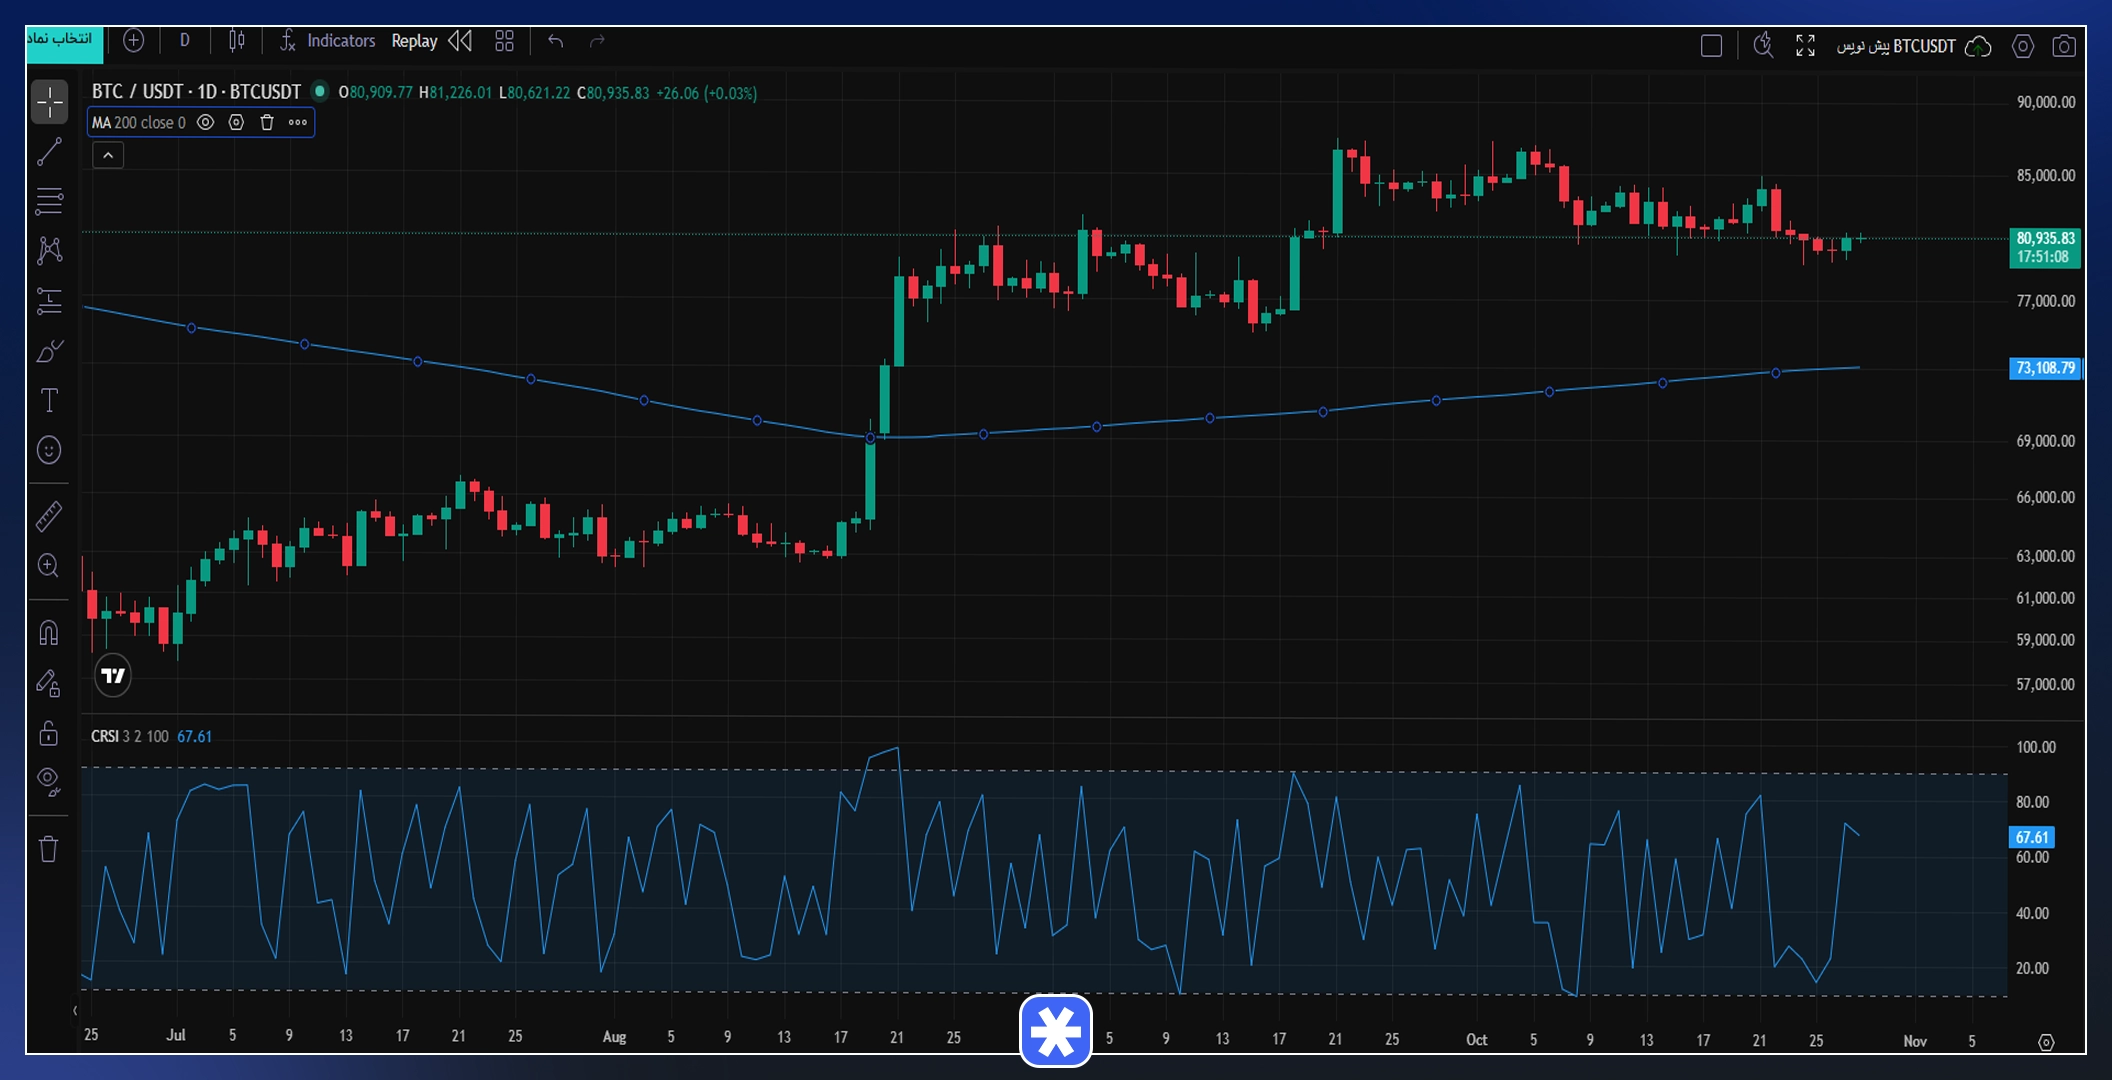This screenshot has width=2112, height=1080.
Task: Select the crosshair cursor tool
Action: pos(49,102)
